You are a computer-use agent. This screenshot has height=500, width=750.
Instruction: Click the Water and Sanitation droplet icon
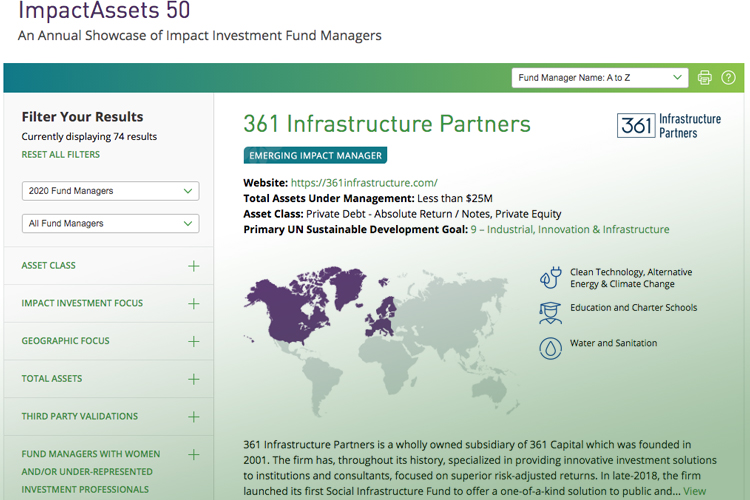[551, 348]
